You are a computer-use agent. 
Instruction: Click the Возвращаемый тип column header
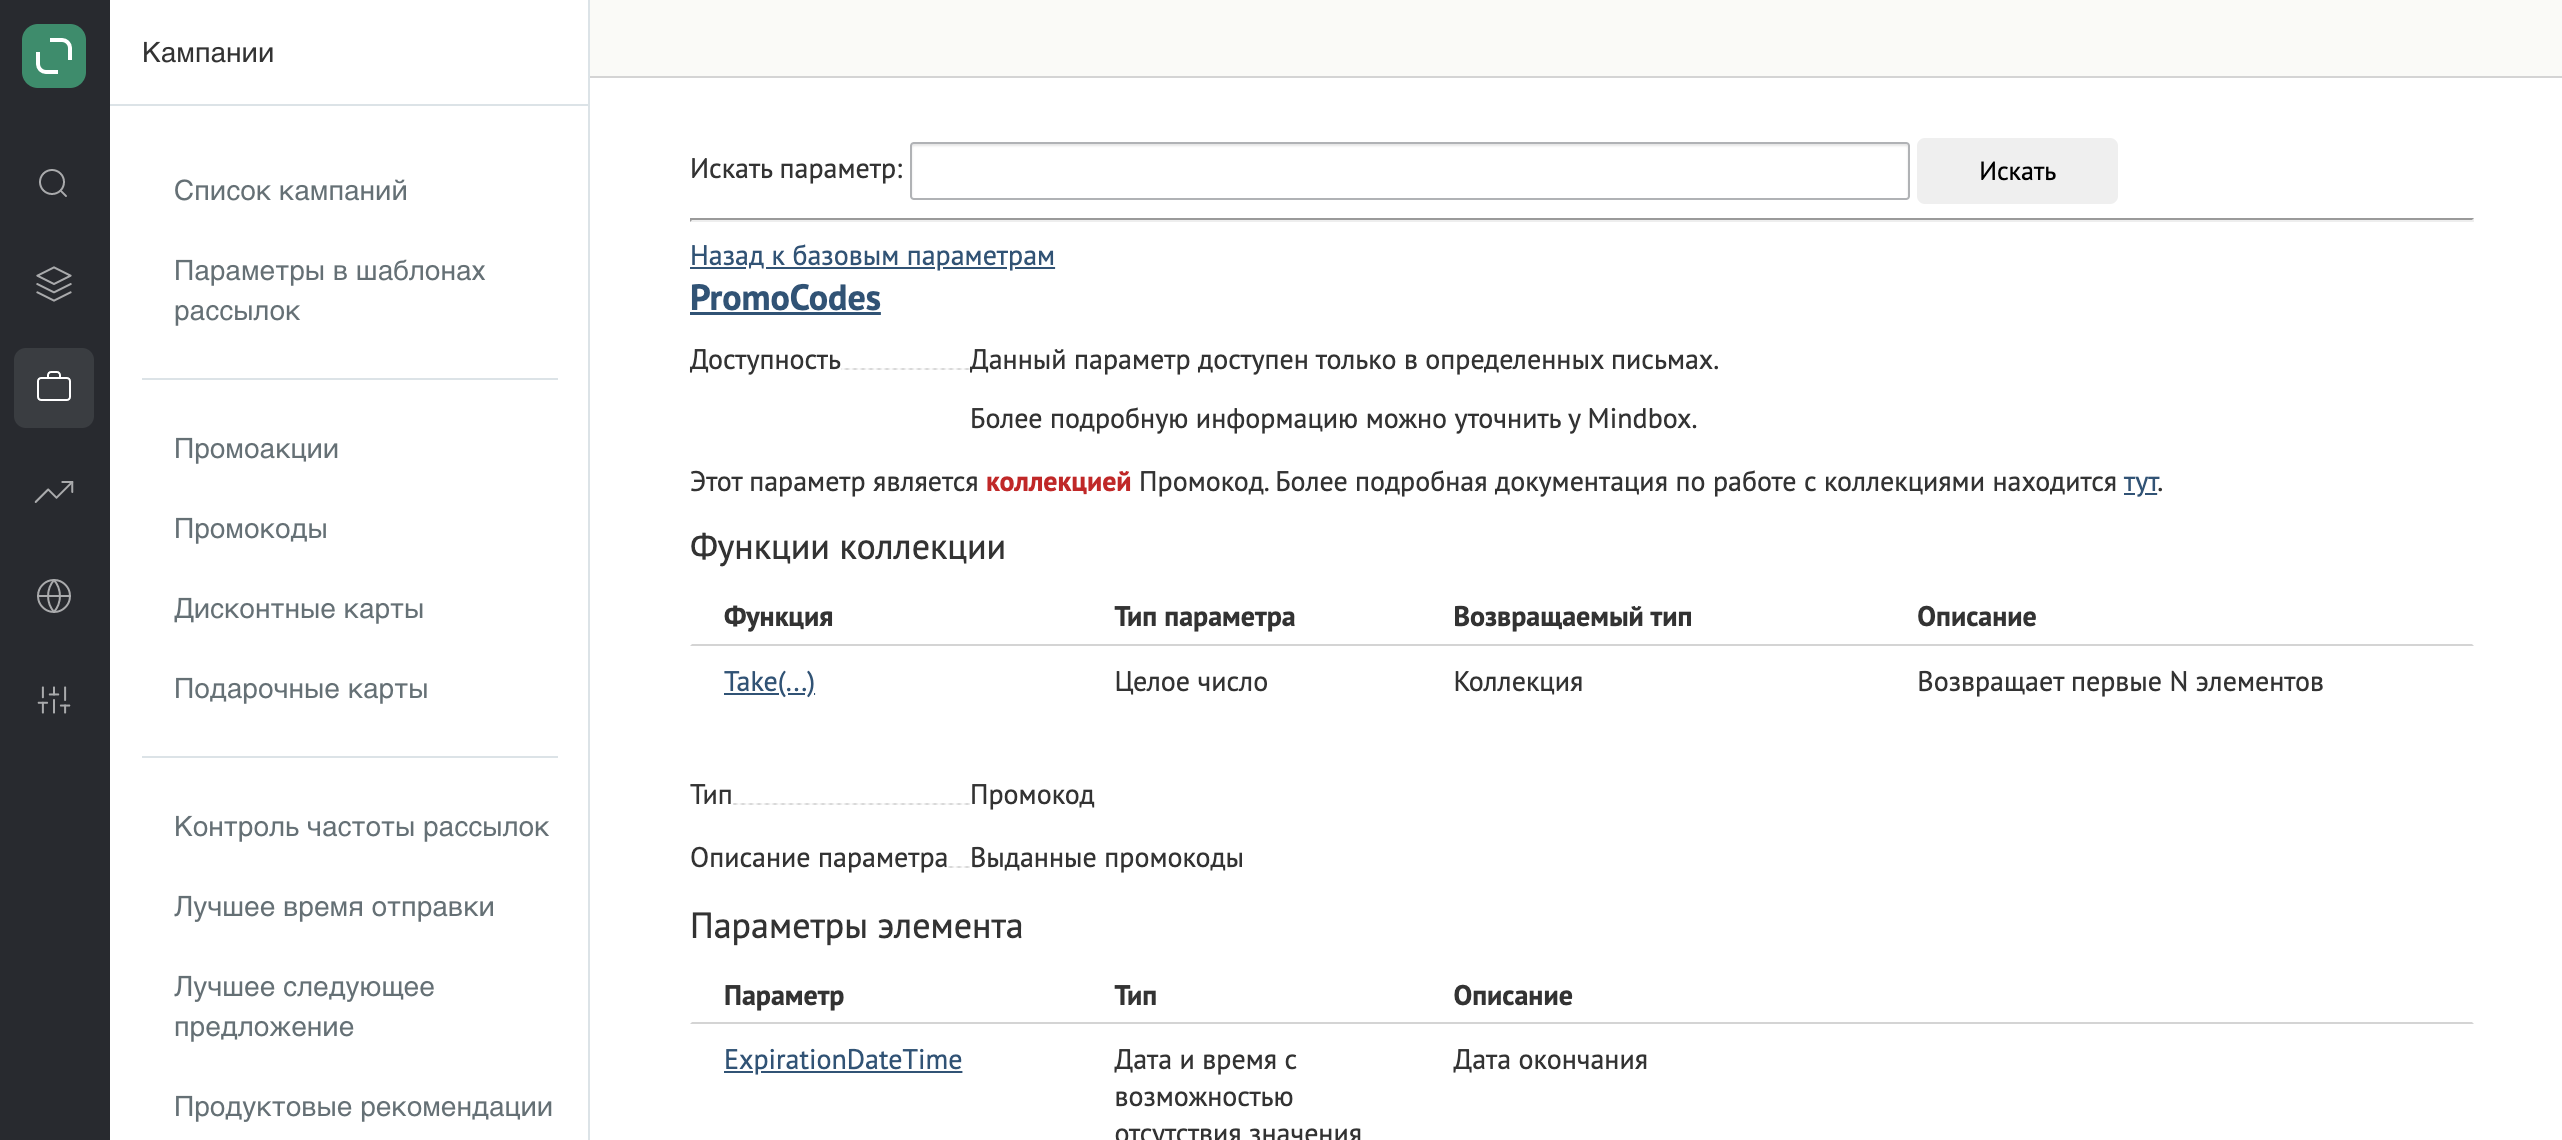pos(1572,617)
